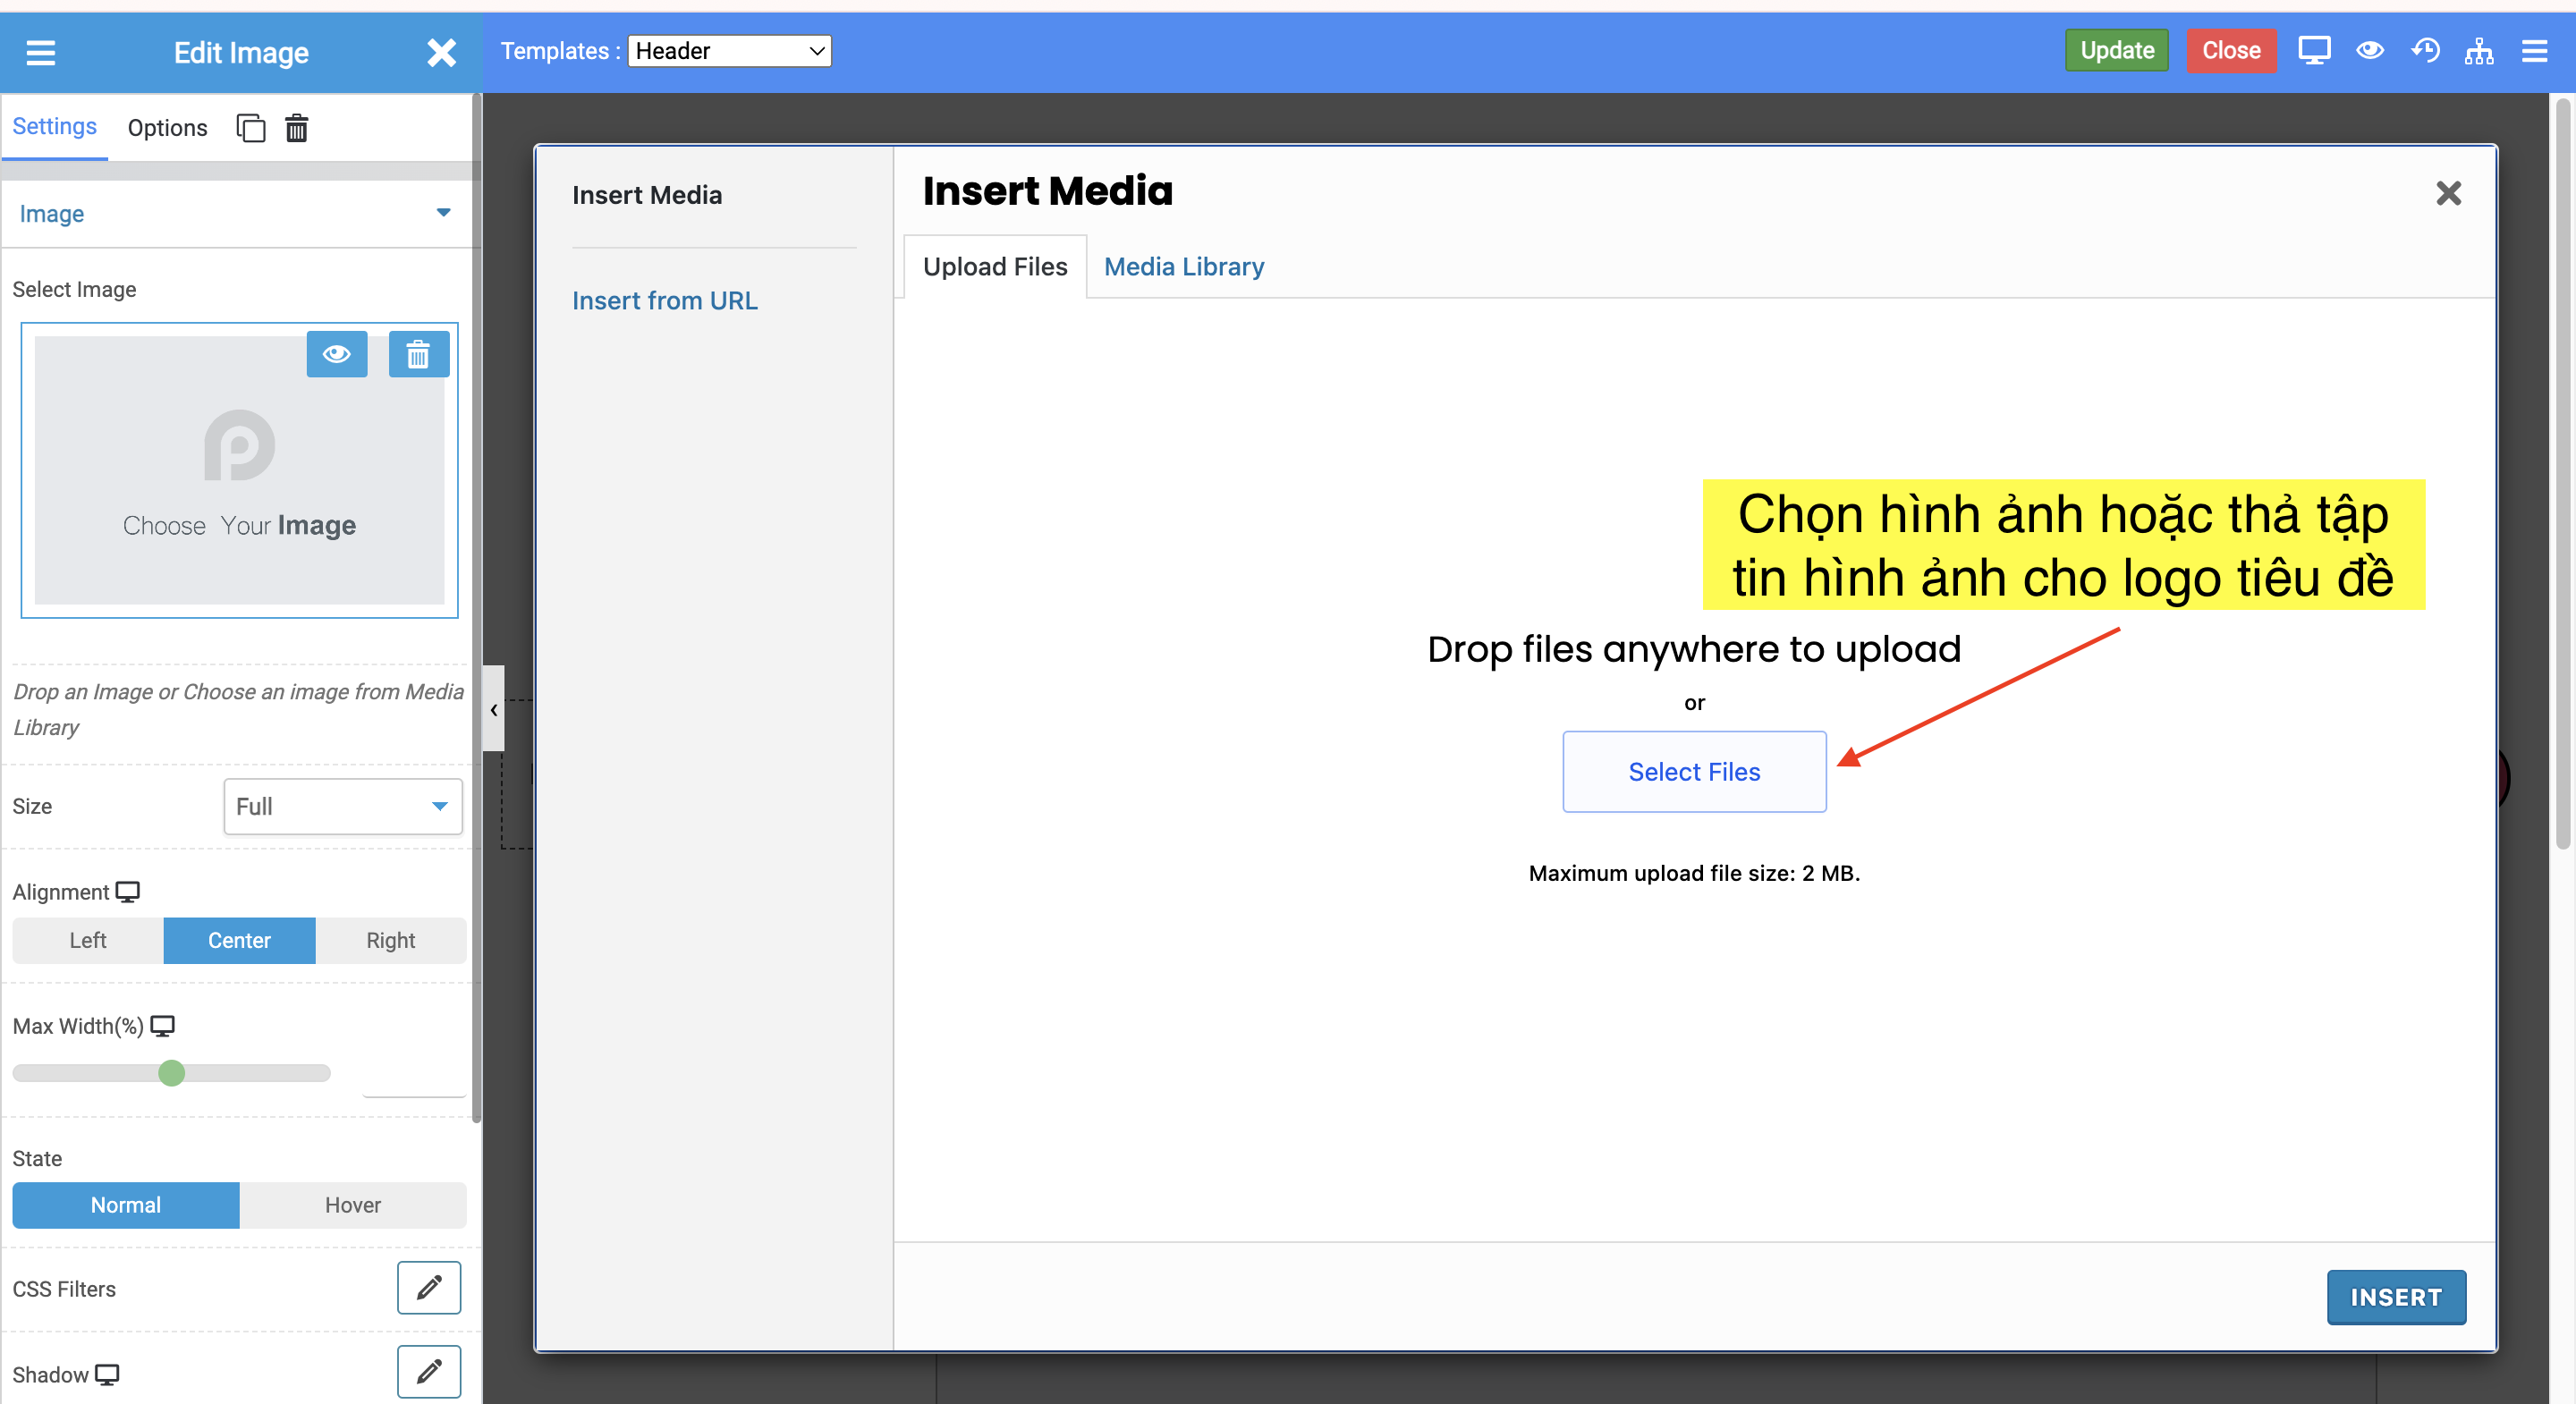This screenshot has height=1404, width=2576.
Task: Click the copy widget icon Settings
Action: (249, 126)
